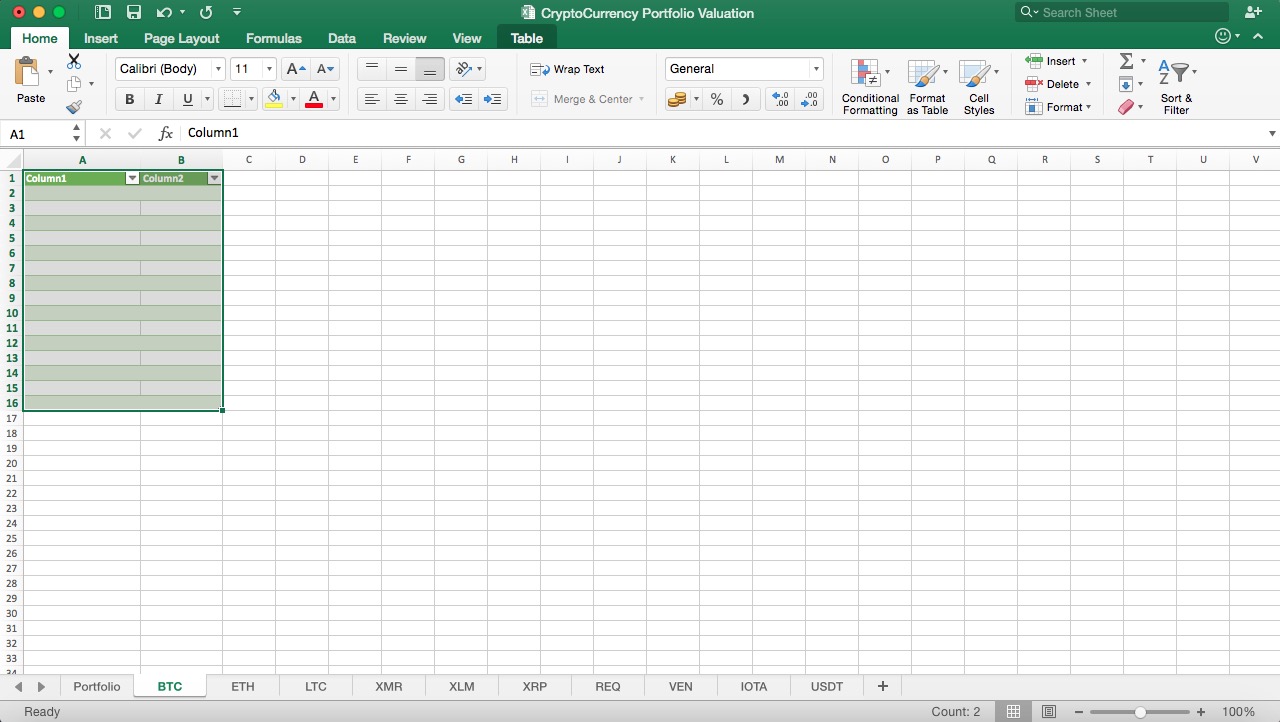This screenshot has height=722, width=1280.
Task: Open the Calibri font dropdown
Action: tap(219, 68)
